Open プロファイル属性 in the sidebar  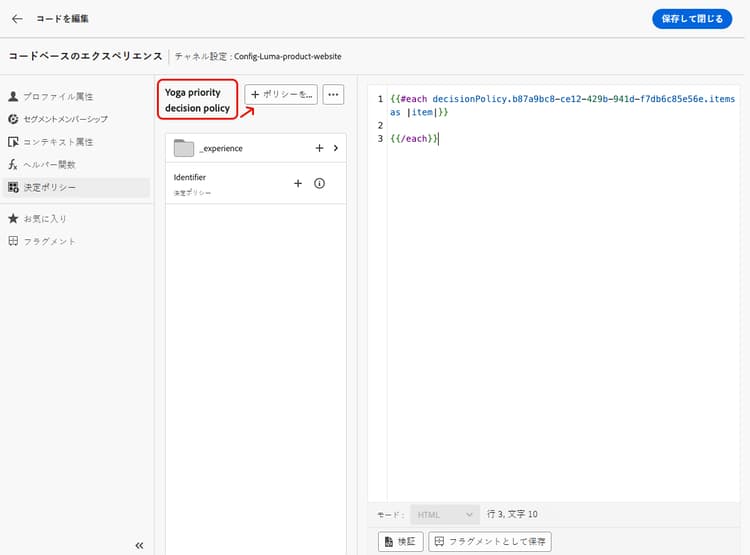[58, 96]
